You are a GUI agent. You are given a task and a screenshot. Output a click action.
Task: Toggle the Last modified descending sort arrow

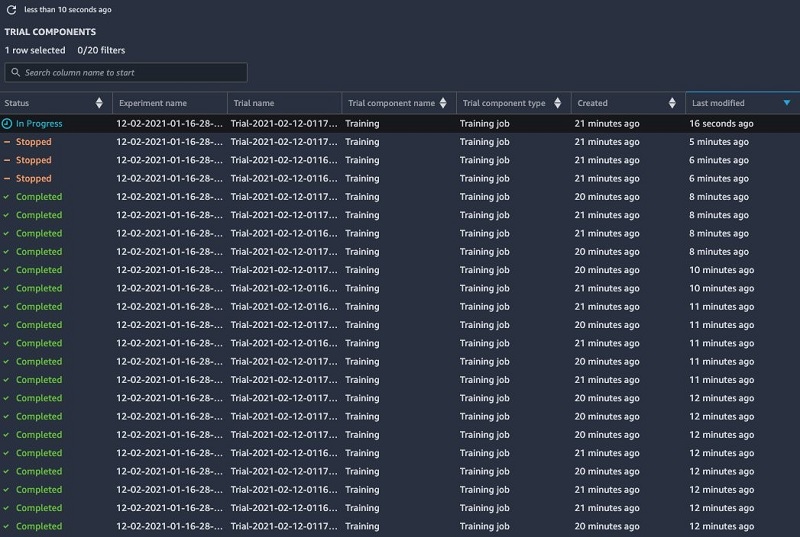coord(787,103)
